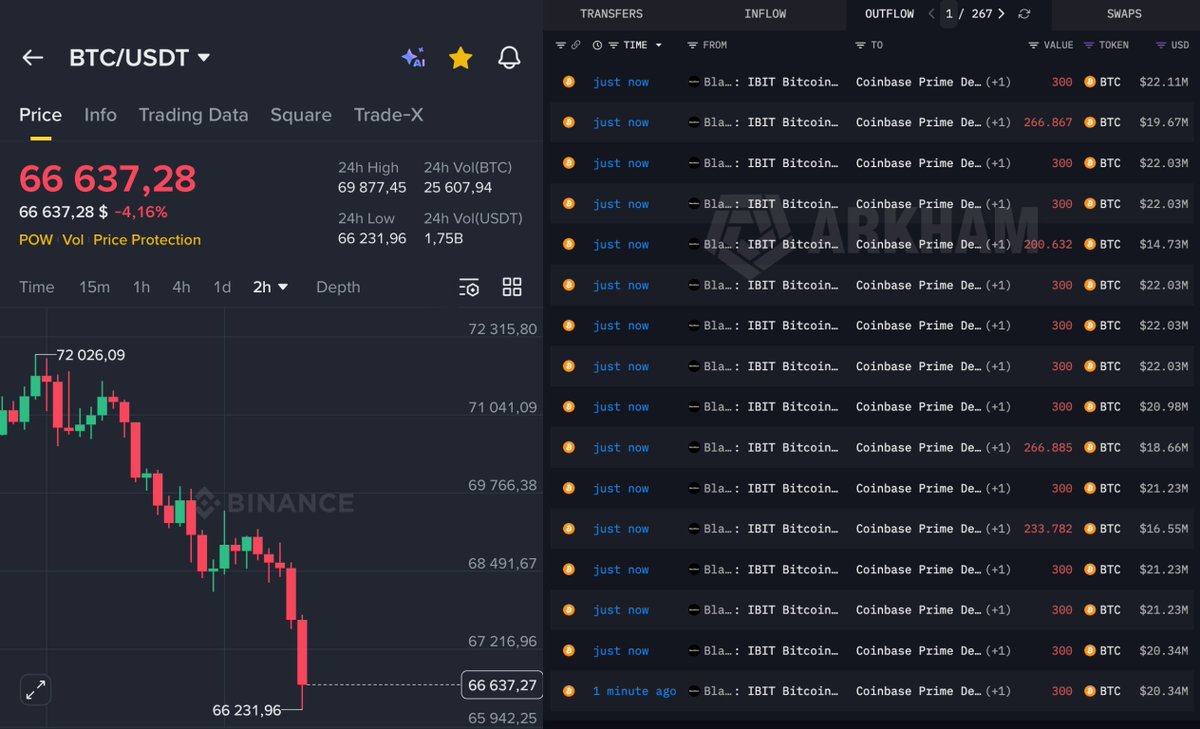The width and height of the screenshot is (1200, 729).
Task: Go to next outflow page
Action: pos(1001,14)
